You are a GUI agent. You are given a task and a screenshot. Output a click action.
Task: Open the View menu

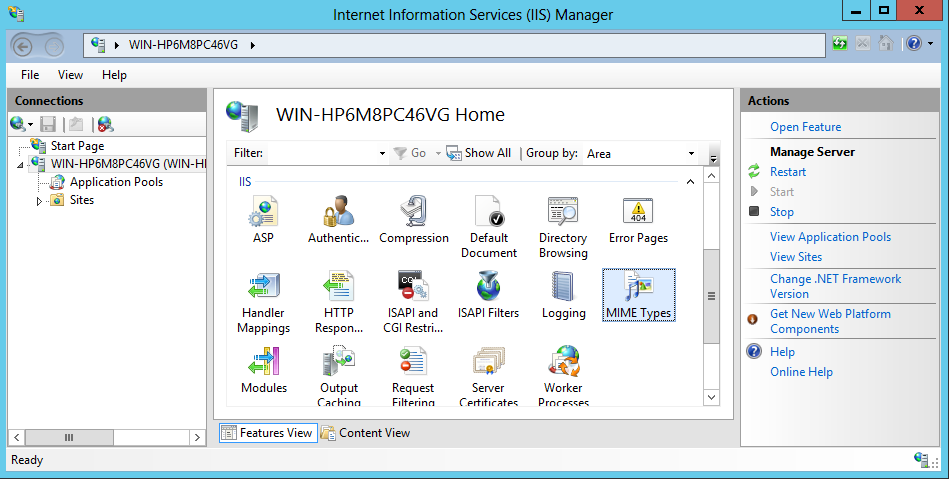coord(70,75)
